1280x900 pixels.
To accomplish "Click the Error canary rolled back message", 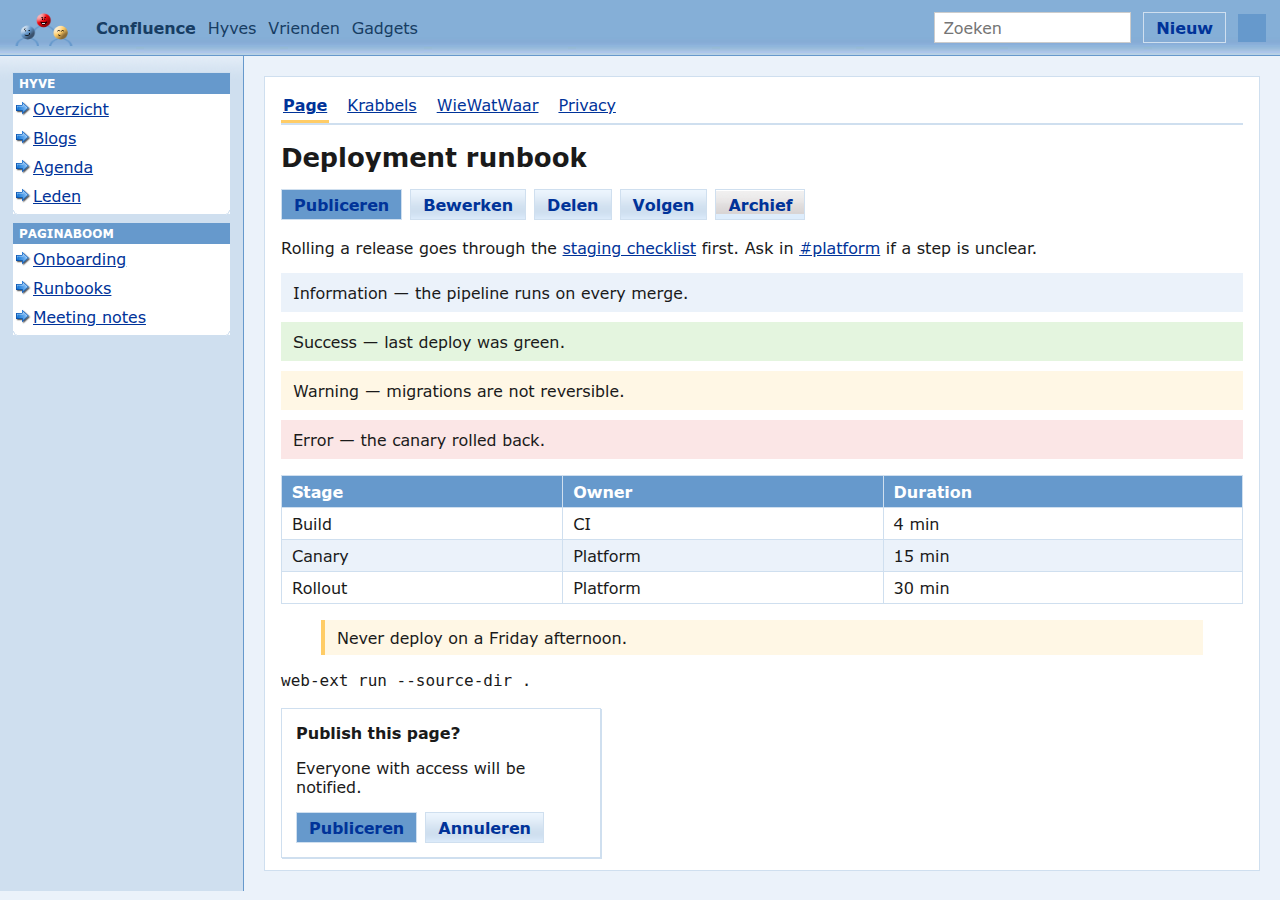I will 762,440.
